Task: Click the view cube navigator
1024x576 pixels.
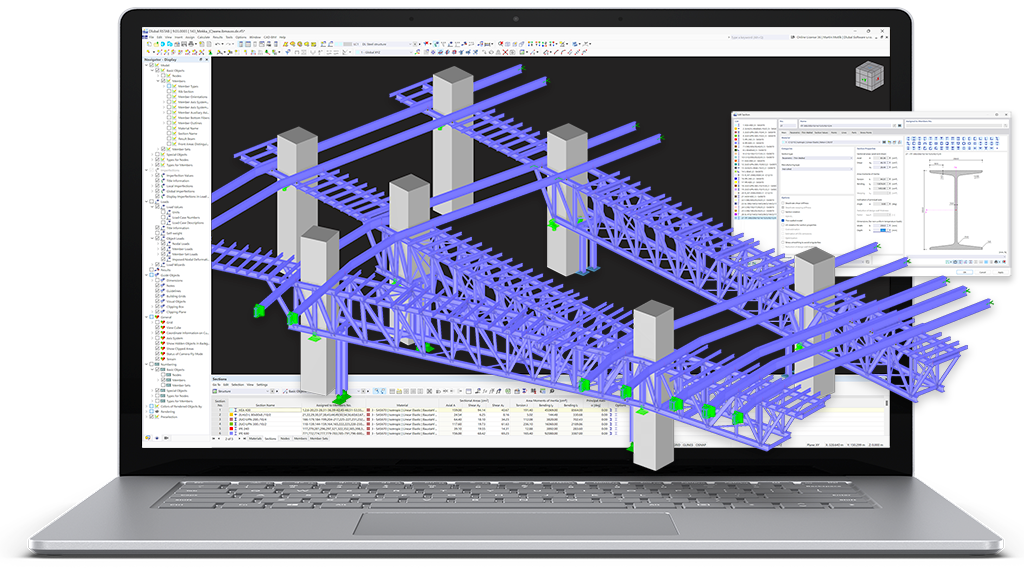Action: pyautogui.click(x=869, y=76)
